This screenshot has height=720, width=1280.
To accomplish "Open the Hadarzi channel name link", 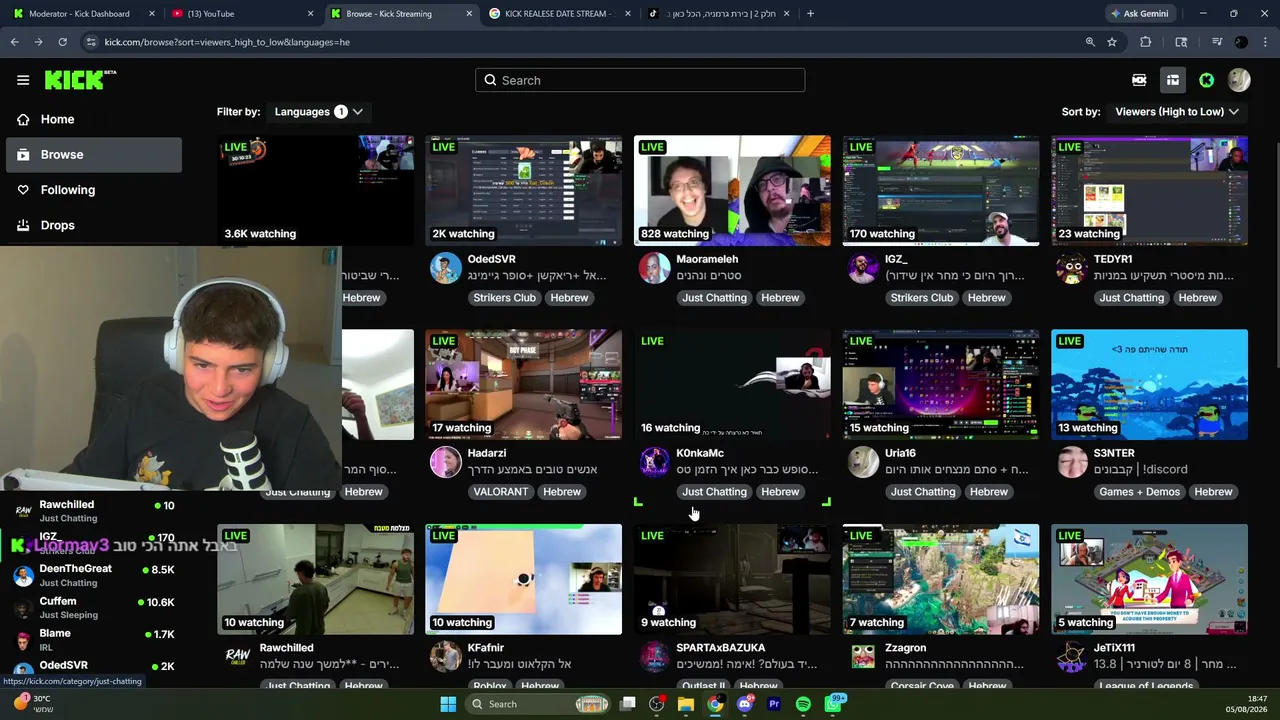I will pyautogui.click(x=487, y=453).
